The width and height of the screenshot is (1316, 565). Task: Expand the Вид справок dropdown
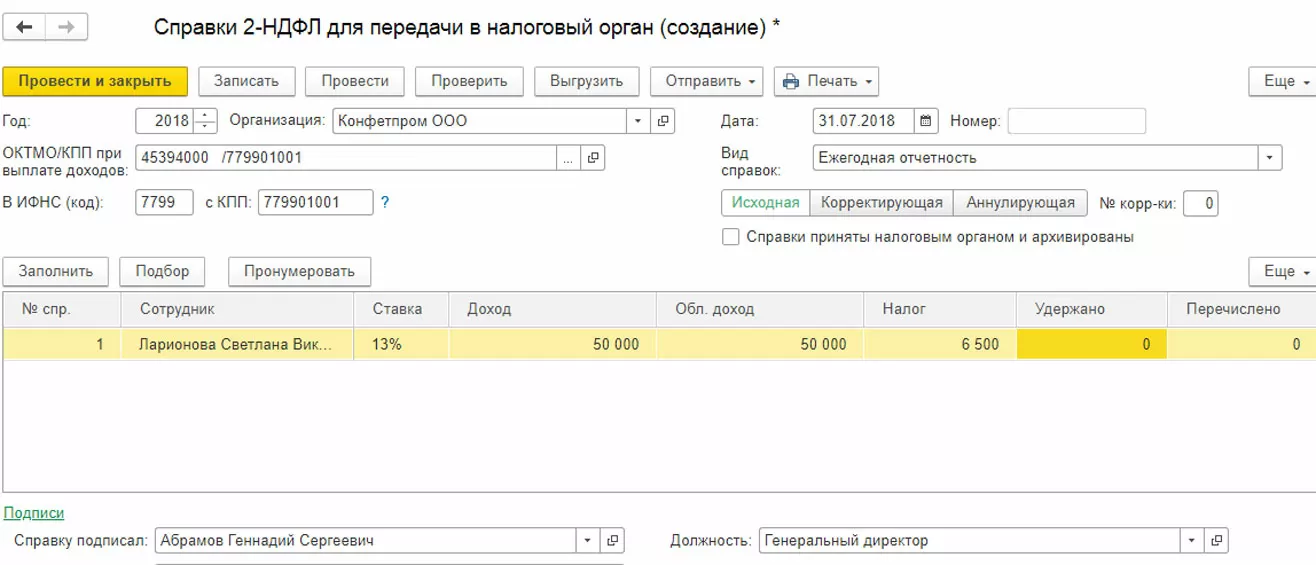click(x=1269, y=158)
